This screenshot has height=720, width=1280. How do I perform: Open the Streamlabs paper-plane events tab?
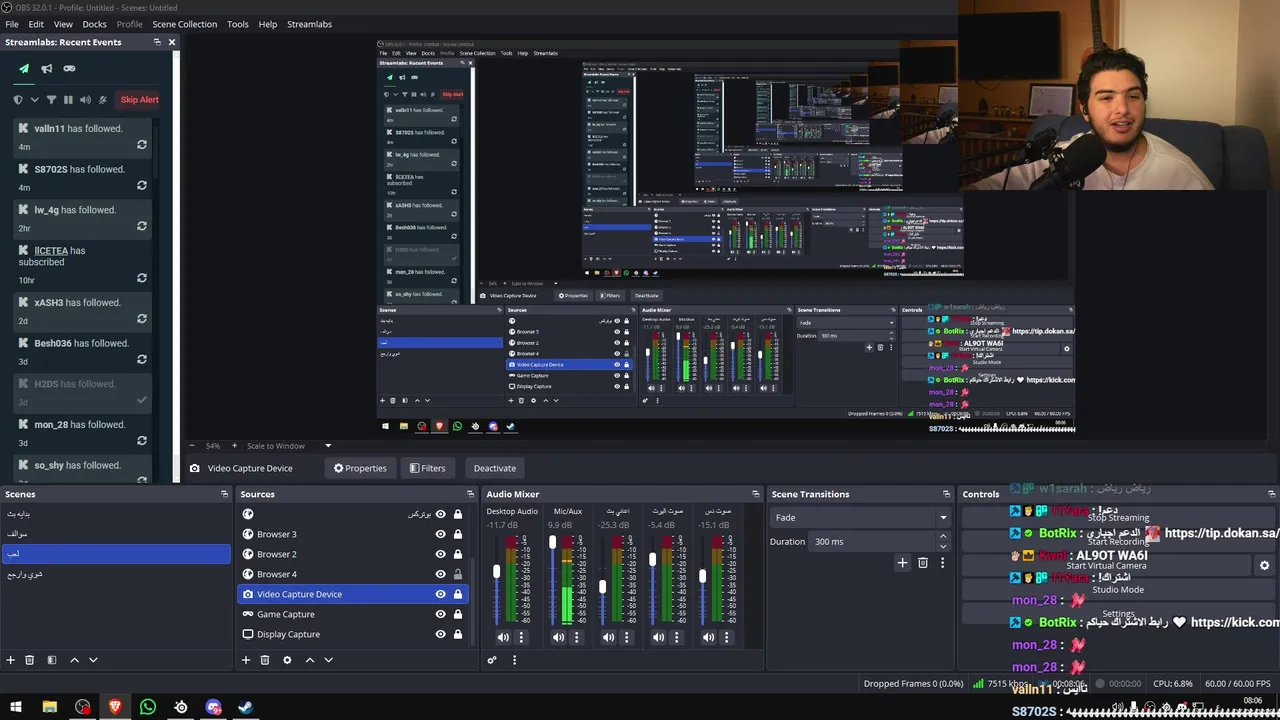(x=24, y=69)
